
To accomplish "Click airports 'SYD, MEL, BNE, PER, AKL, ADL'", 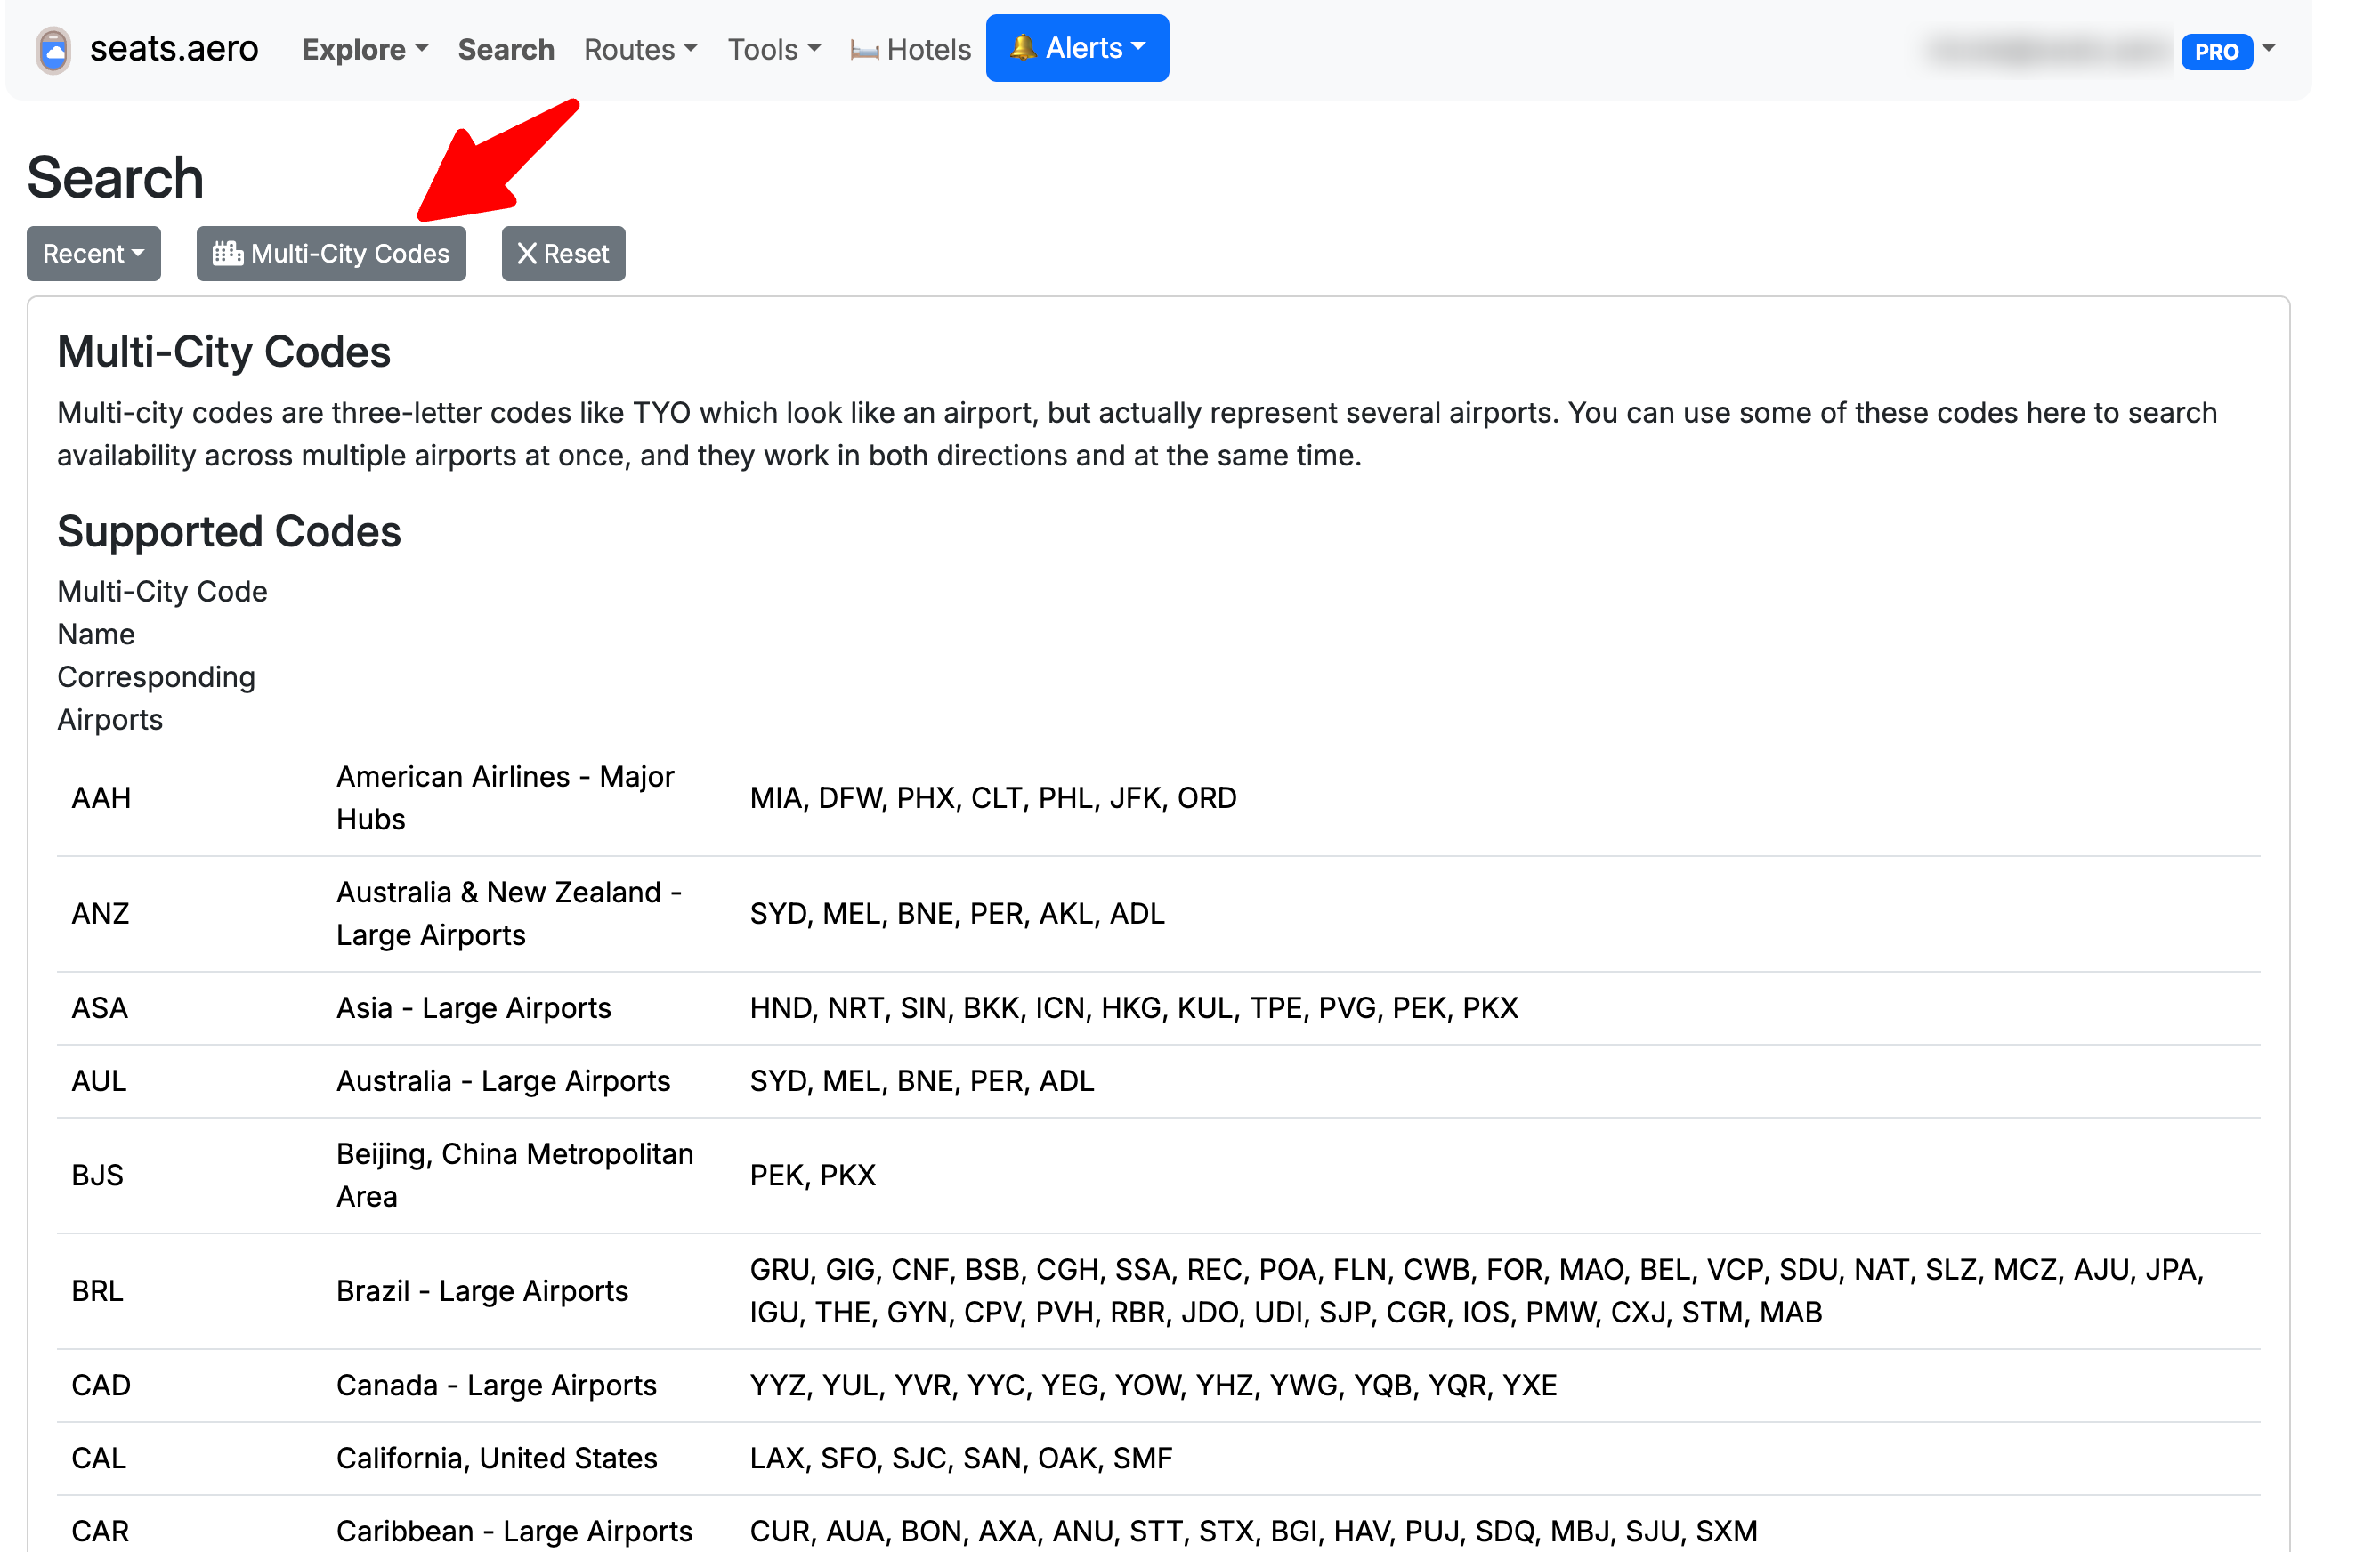I will 957,914.
